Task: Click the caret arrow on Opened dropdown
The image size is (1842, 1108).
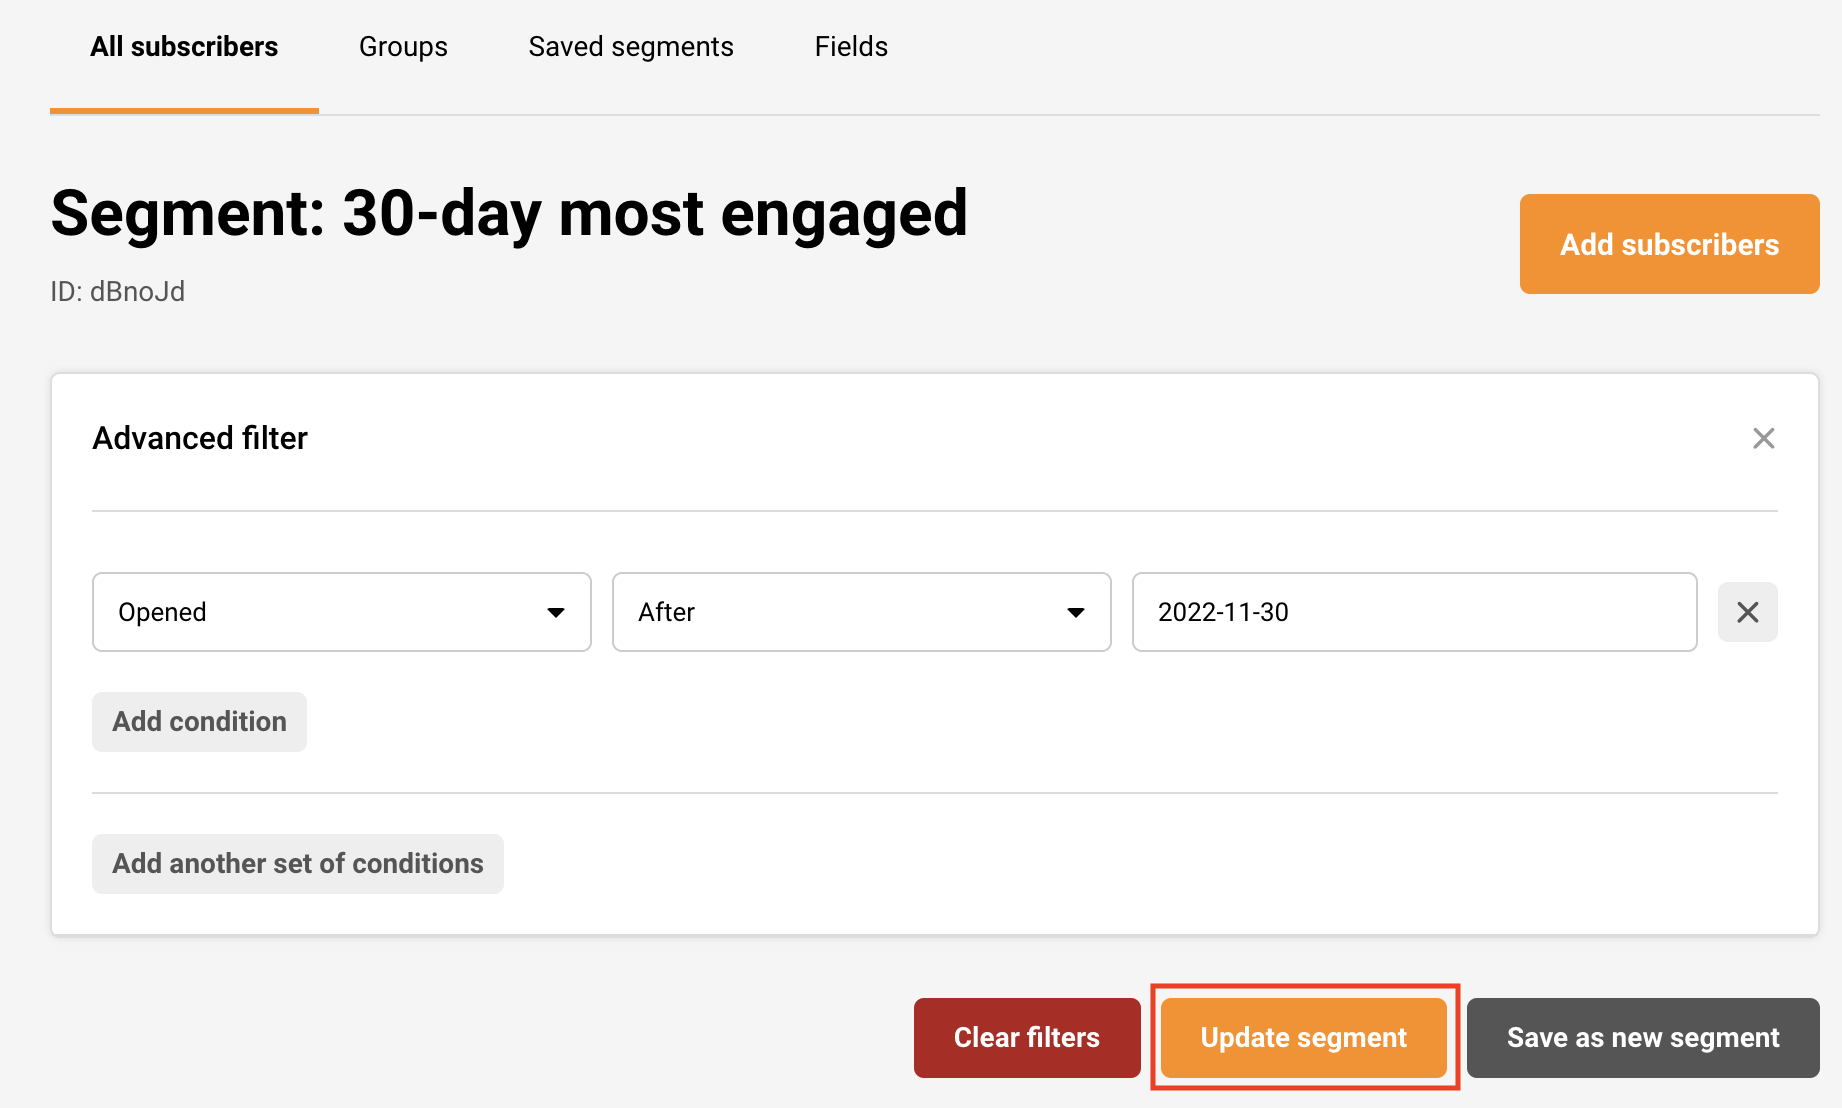Action: tap(556, 612)
